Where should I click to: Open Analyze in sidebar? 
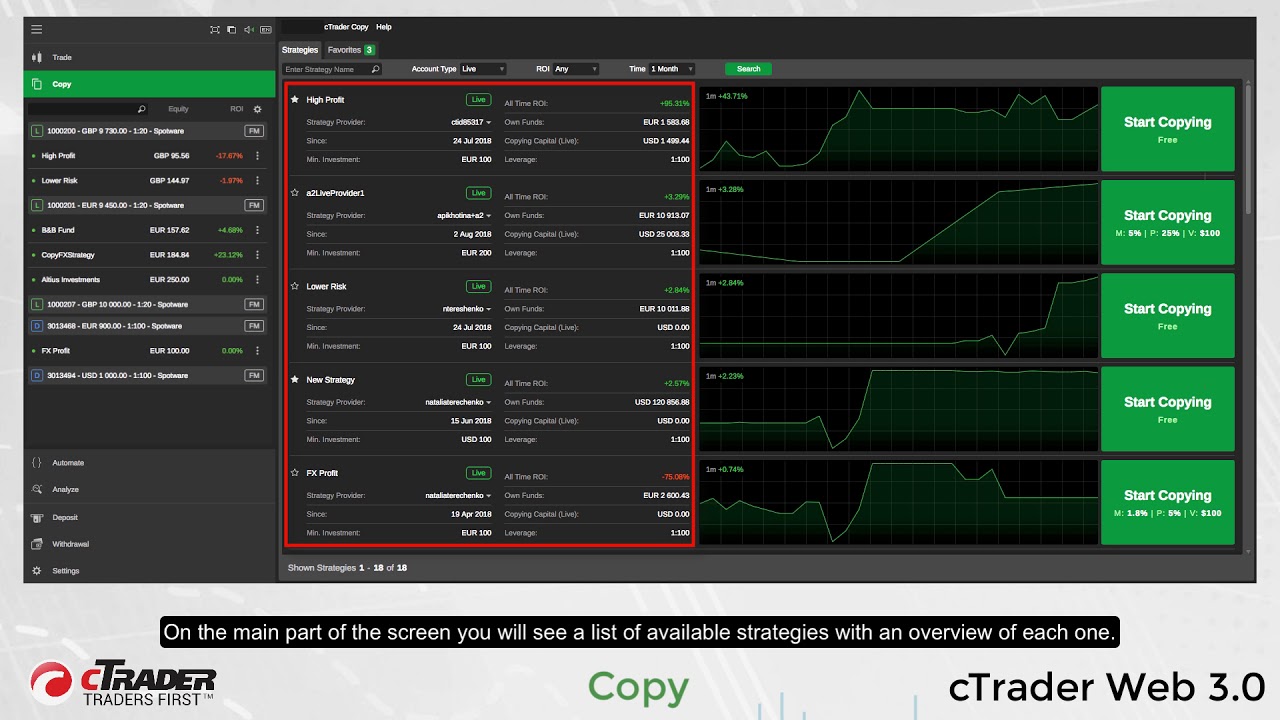pyautogui.click(x=150, y=490)
